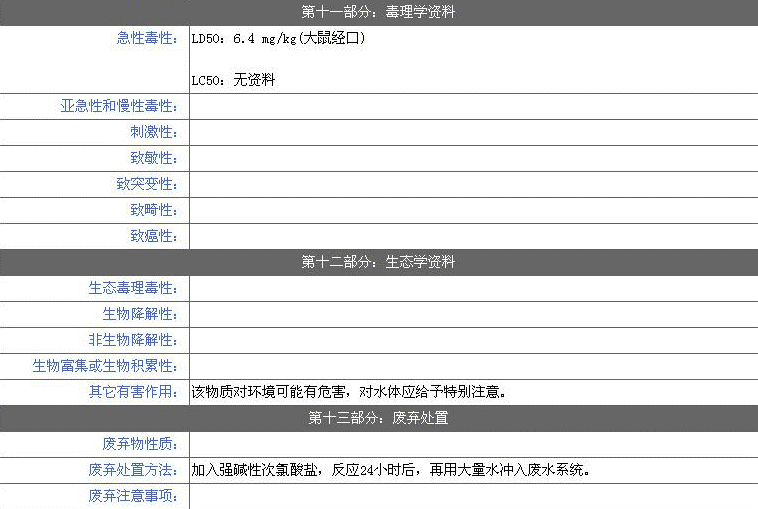
Task: Open the 亚急性和慢性毒性 label
Action: 119,107
